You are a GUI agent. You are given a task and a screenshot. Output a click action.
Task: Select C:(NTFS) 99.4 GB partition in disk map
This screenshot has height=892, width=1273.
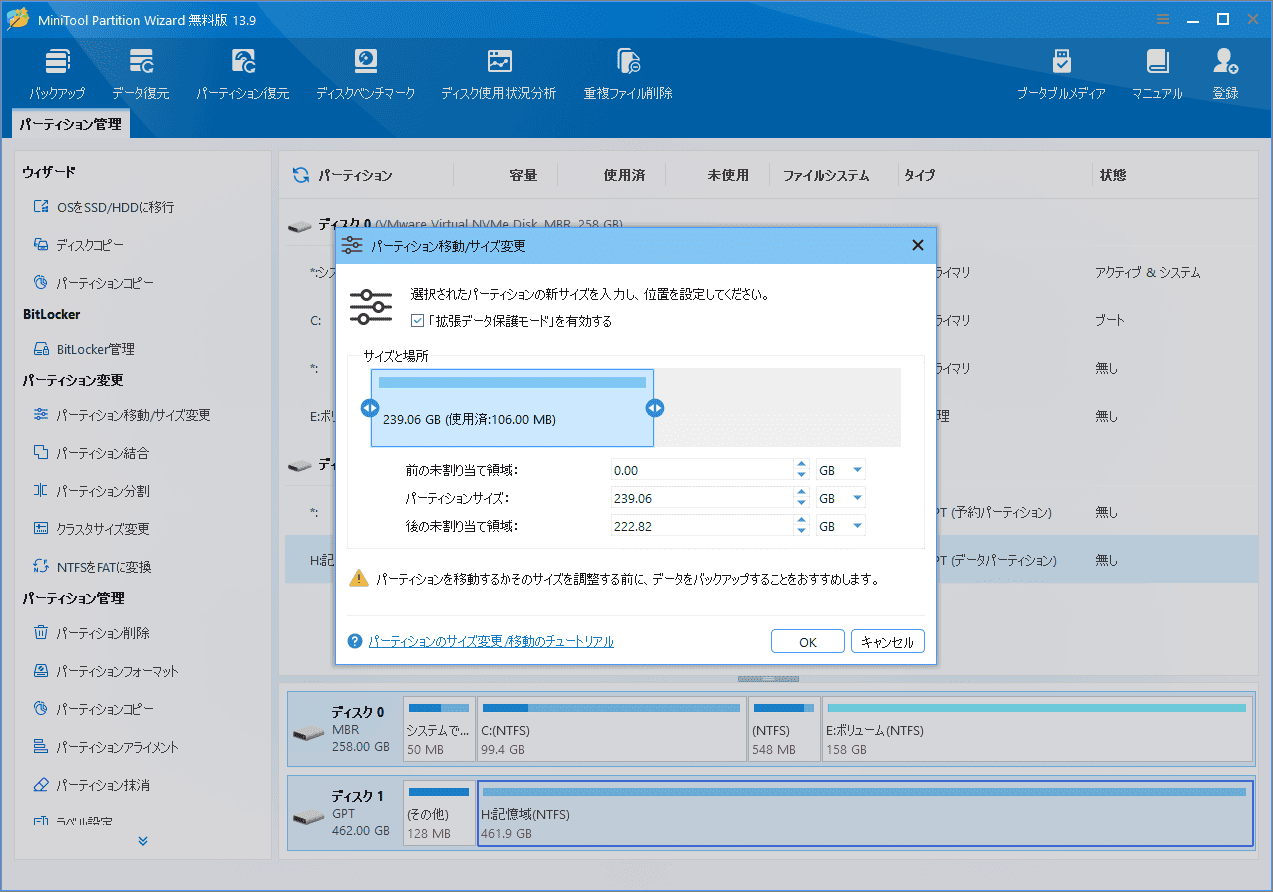(x=611, y=729)
